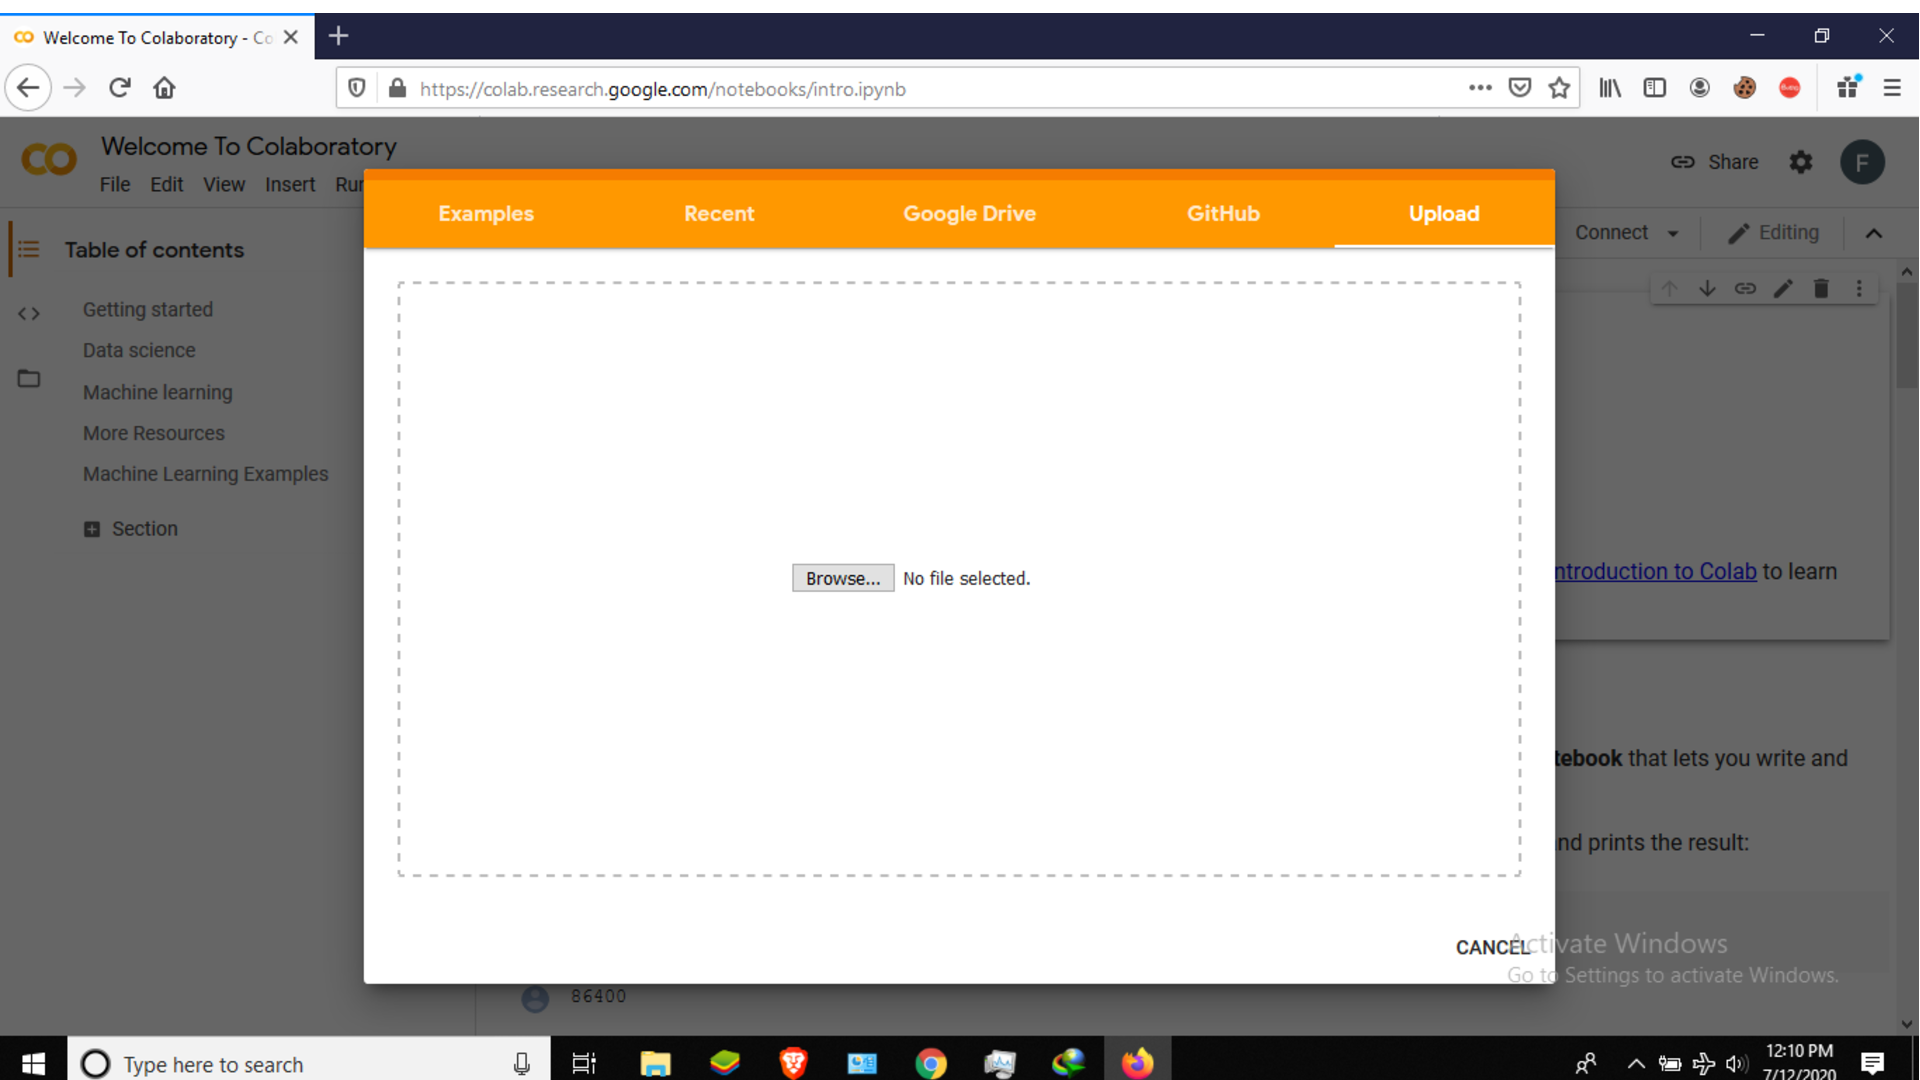Screen dimensions: 1920x1080
Task: Open the Edit menu
Action: [x=167, y=185]
